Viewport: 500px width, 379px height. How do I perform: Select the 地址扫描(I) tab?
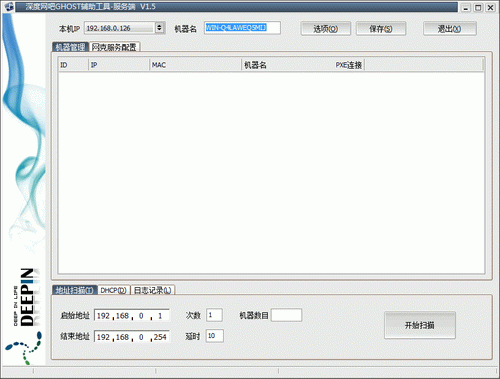(x=74, y=290)
